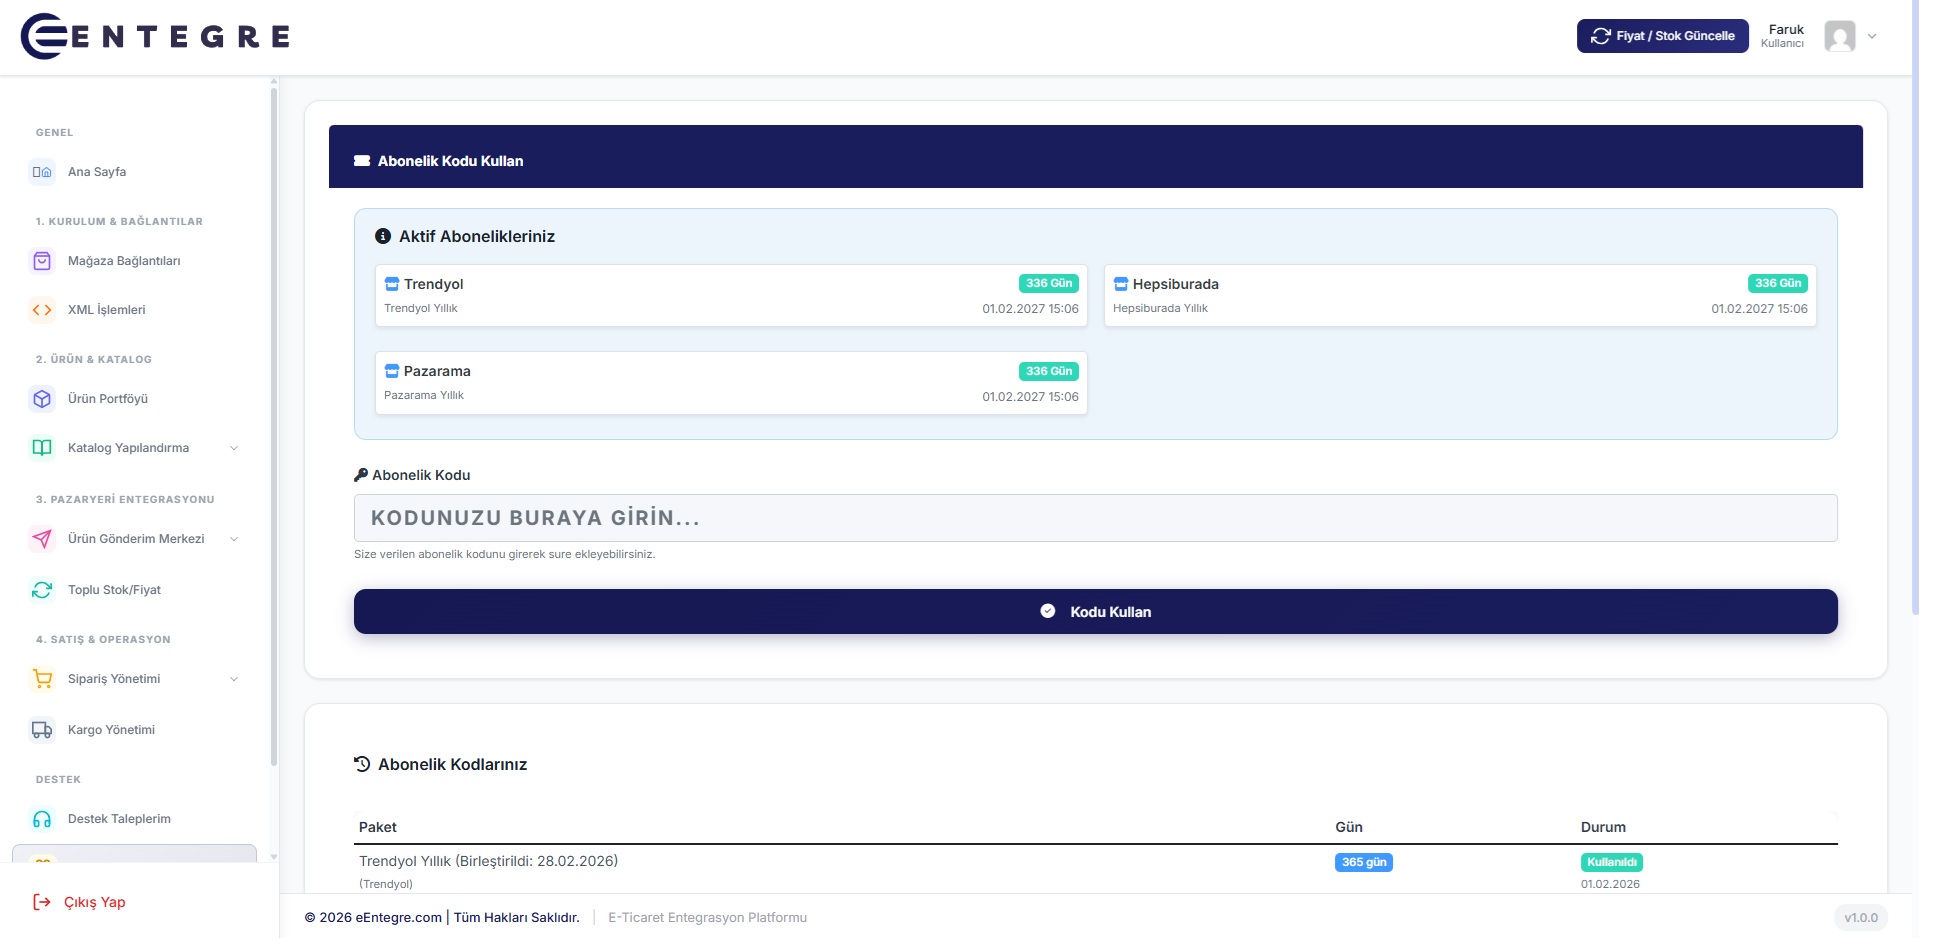The height and width of the screenshot is (951, 1950).
Task: Click the key icon next to Abonelik Kodu
Action: 361,475
